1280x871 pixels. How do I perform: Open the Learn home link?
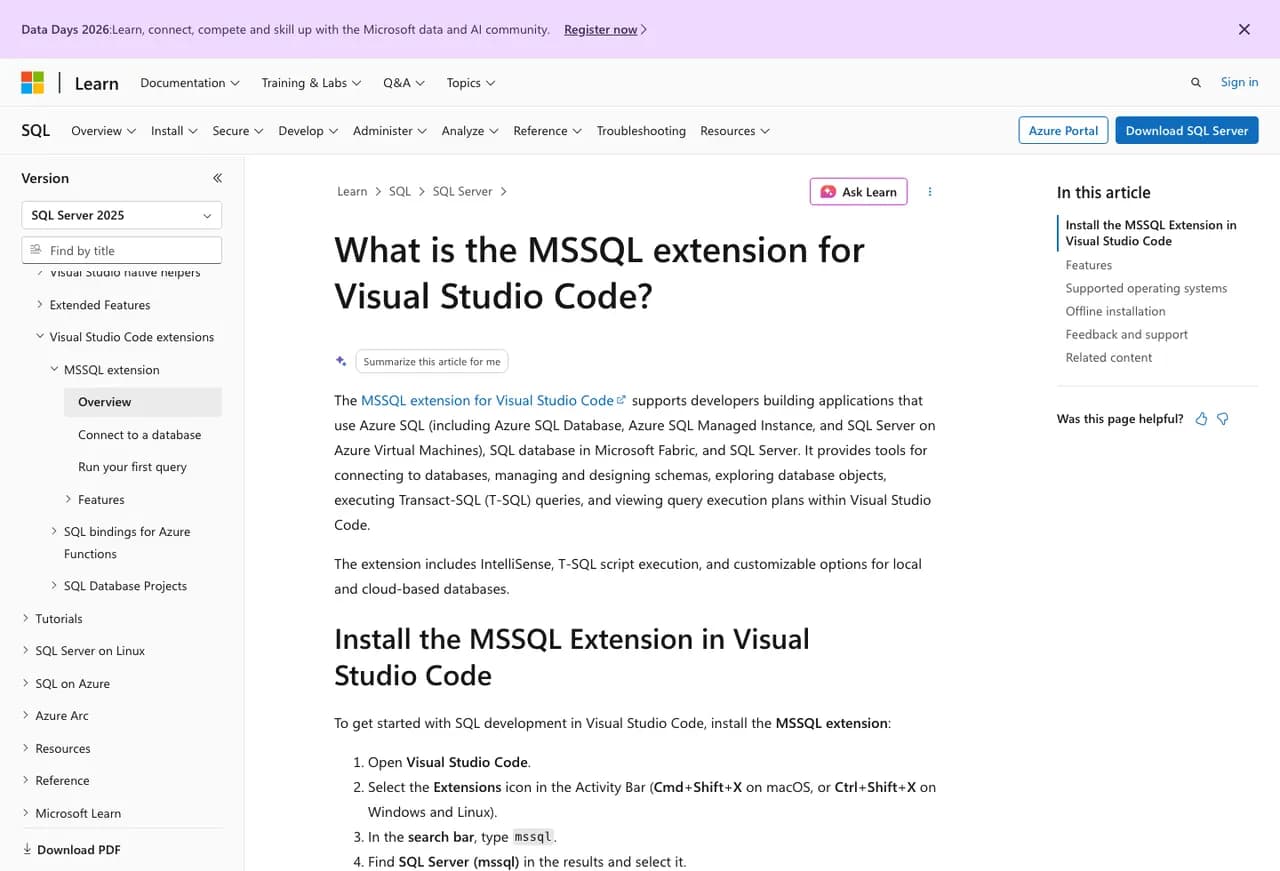(97, 83)
